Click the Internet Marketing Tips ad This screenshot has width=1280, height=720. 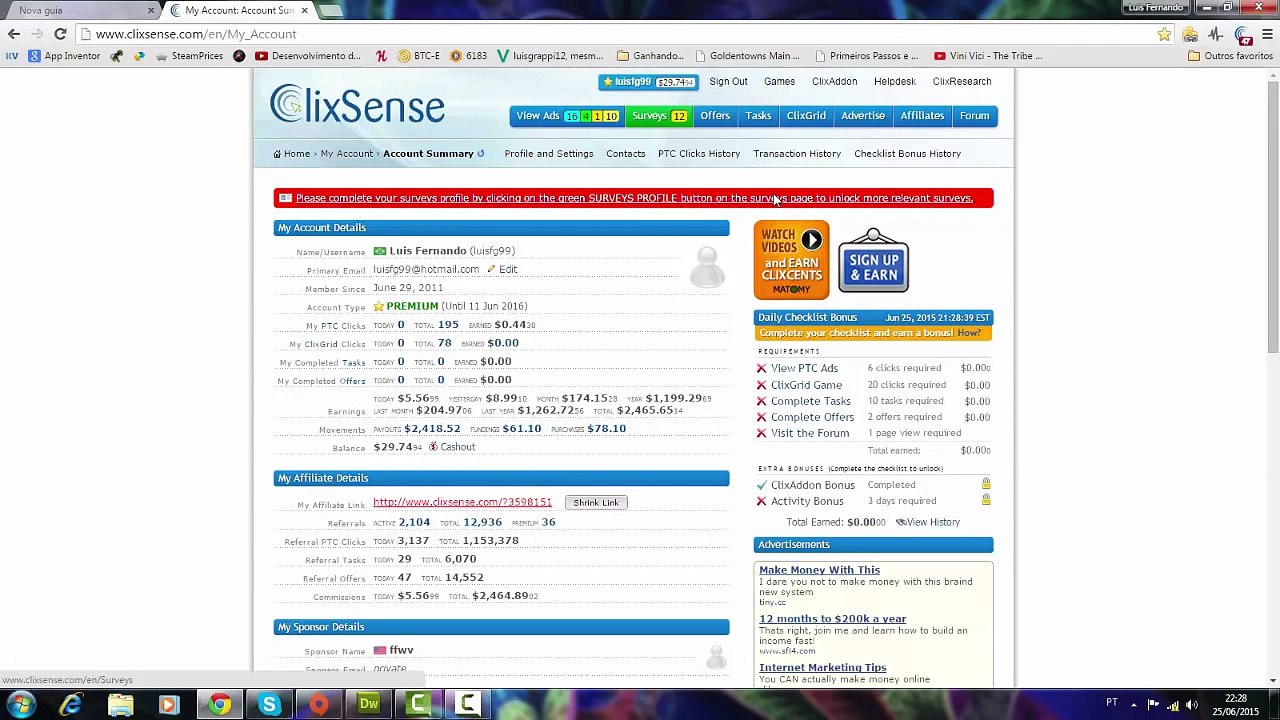822,668
